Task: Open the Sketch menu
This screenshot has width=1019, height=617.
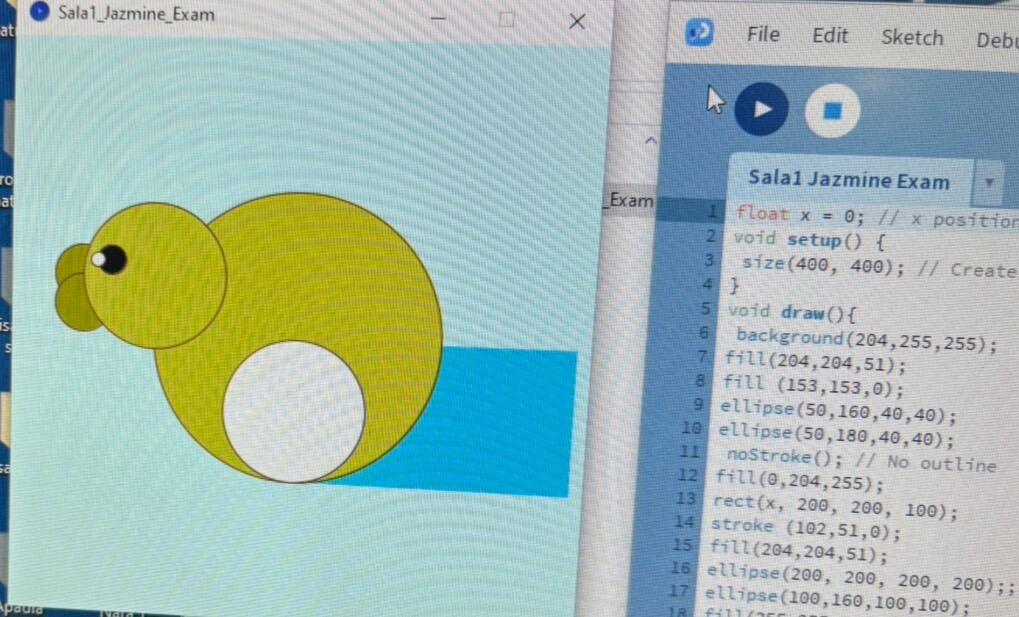Action: [x=912, y=38]
